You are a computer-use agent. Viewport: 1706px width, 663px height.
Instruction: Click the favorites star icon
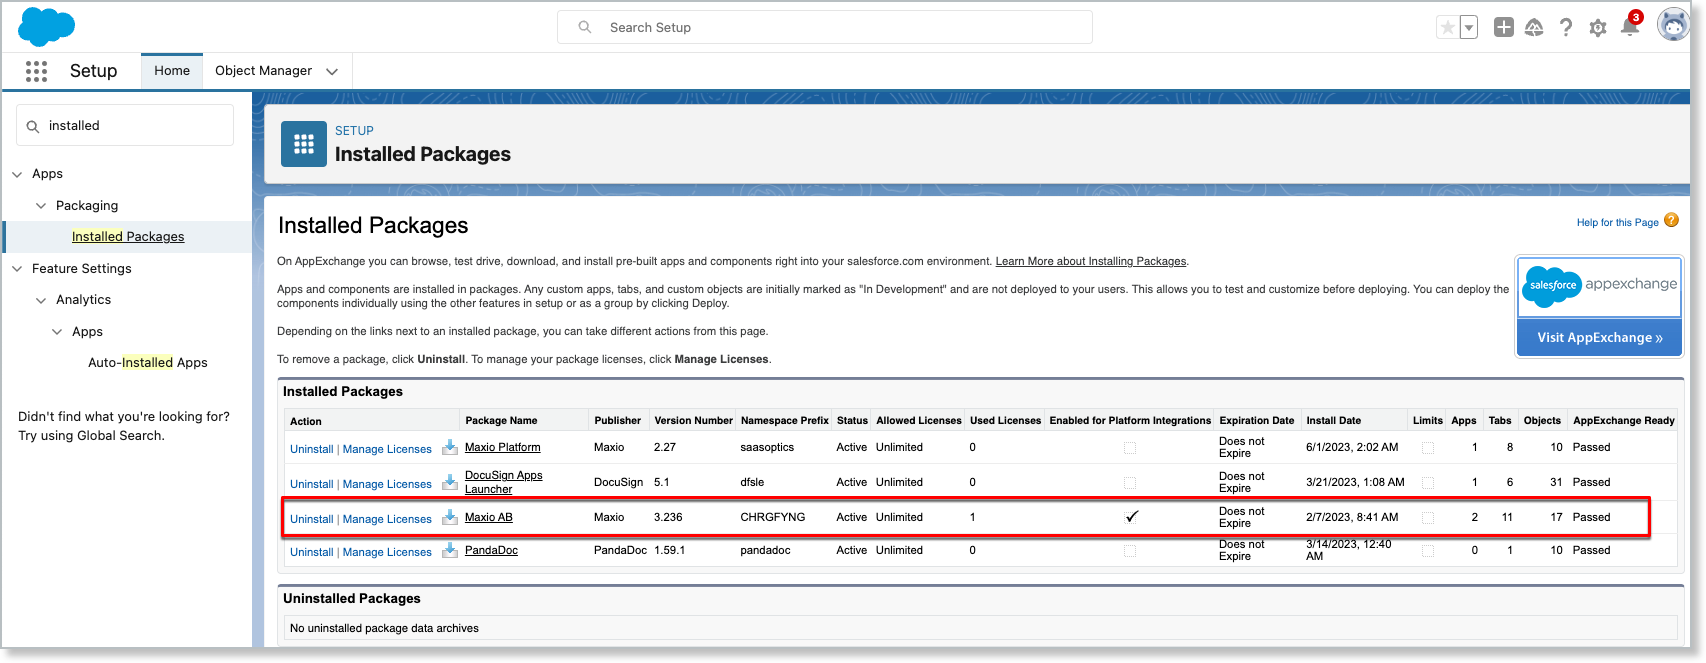click(x=1448, y=28)
